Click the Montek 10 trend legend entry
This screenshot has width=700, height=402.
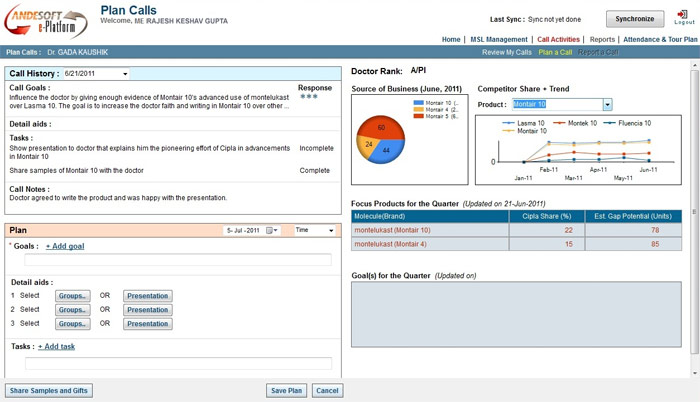tap(575, 123)
